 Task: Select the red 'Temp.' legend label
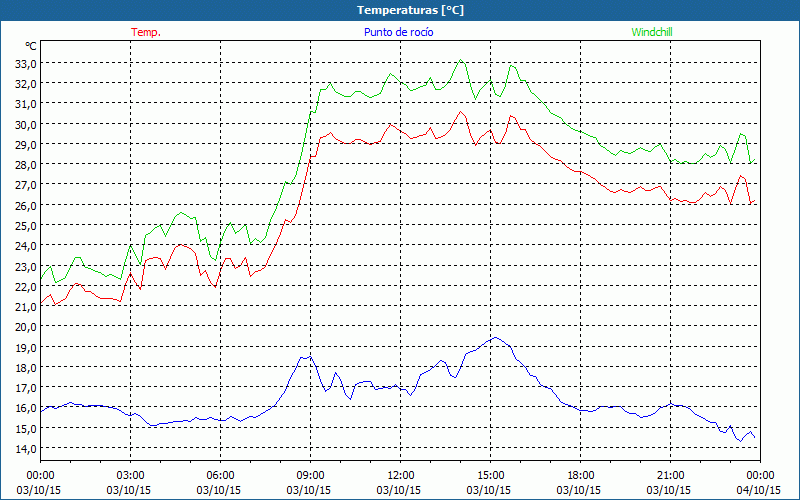(146, 32)
